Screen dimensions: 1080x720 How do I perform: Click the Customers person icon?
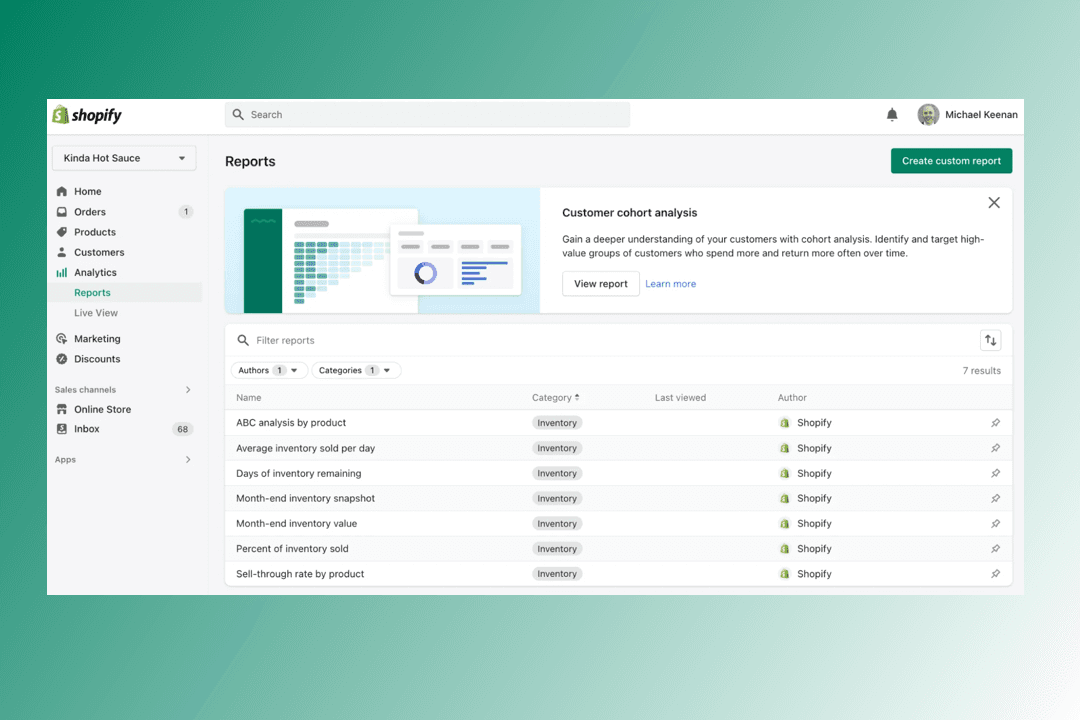point(62,252)
